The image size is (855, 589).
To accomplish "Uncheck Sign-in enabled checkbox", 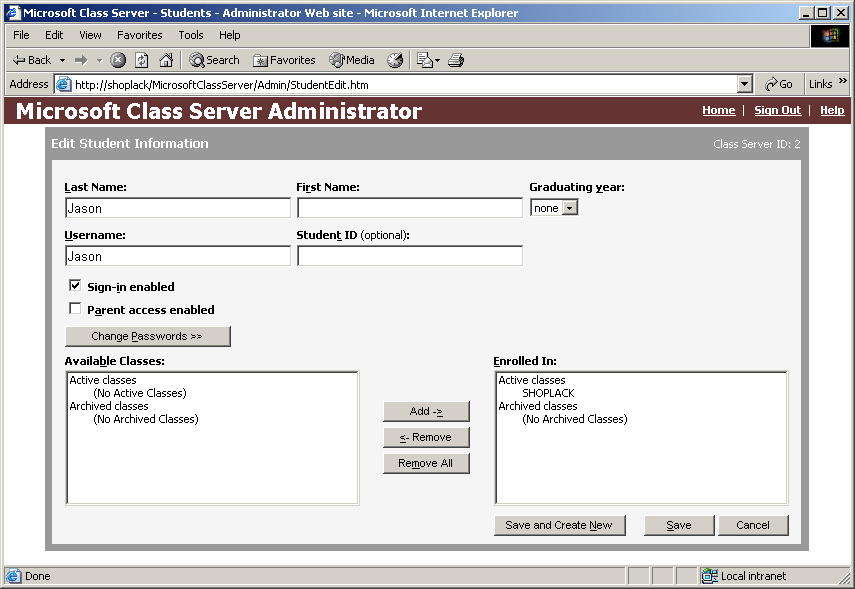I will (x=75, y=285).
